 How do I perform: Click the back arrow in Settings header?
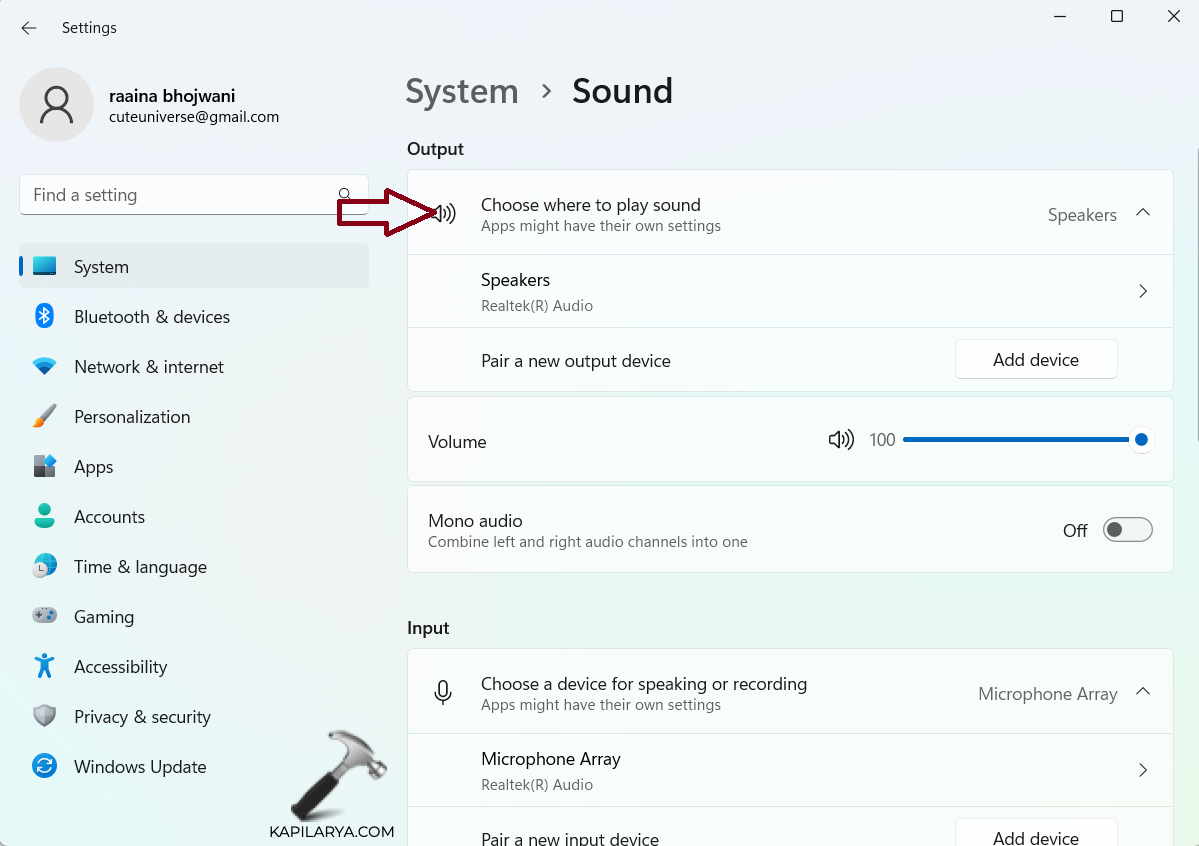pos(28,28)
